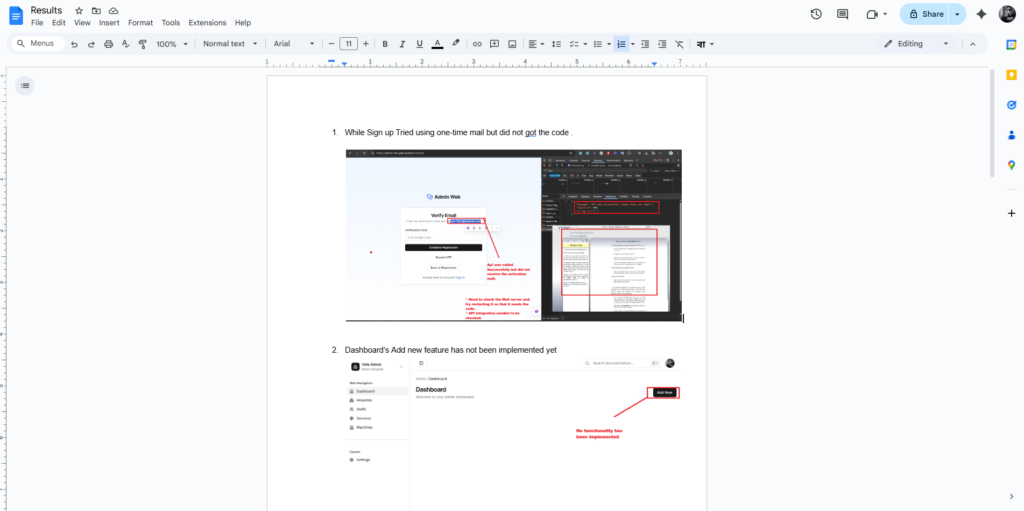Open Google Maps side panel
This screenshot has height=511, width=1024.
pyautogui.click(x=1012, y=165)
